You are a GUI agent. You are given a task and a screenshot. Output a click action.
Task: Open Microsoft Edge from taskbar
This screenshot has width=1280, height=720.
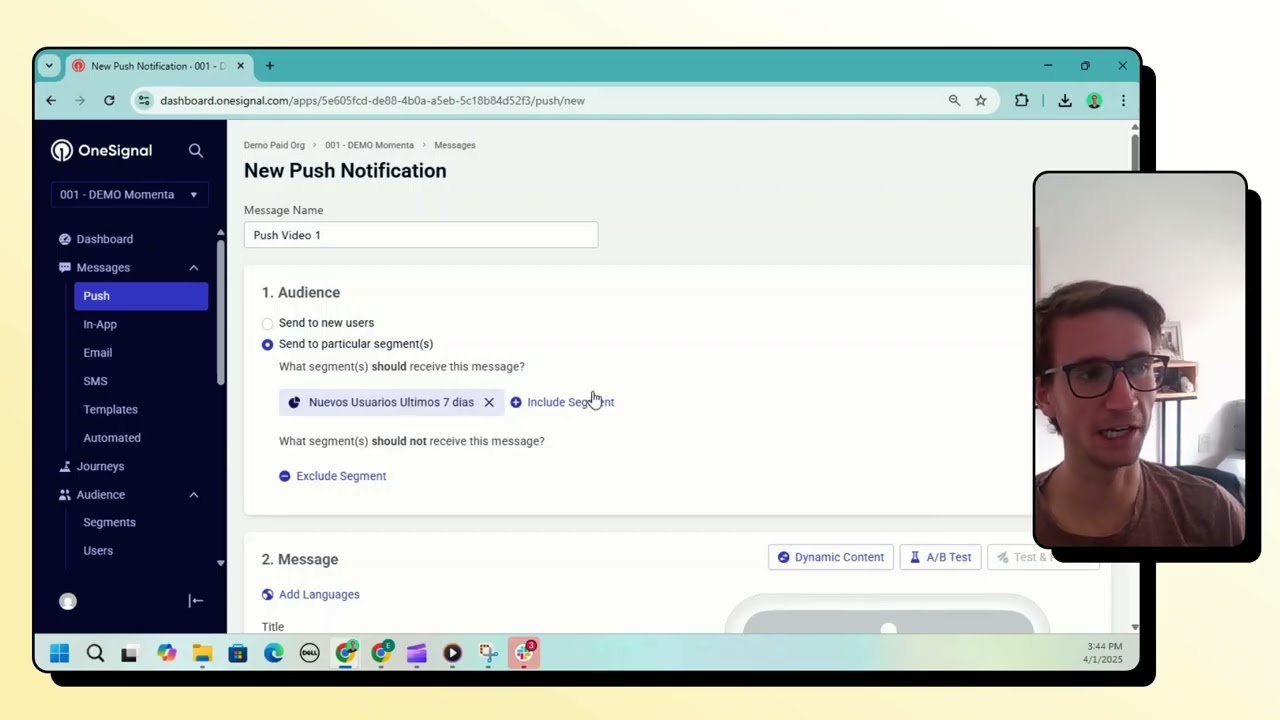click(x=274, y=653)
